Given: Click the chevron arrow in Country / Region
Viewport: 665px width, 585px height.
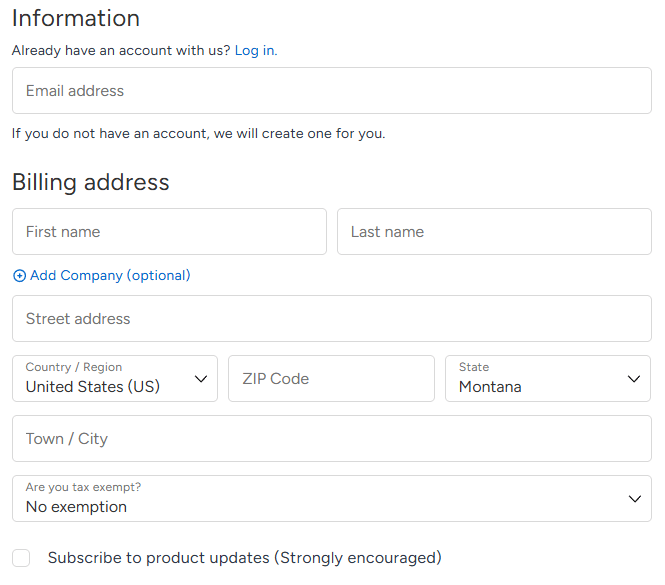Looking at the screenshot, I should point(201,379).
